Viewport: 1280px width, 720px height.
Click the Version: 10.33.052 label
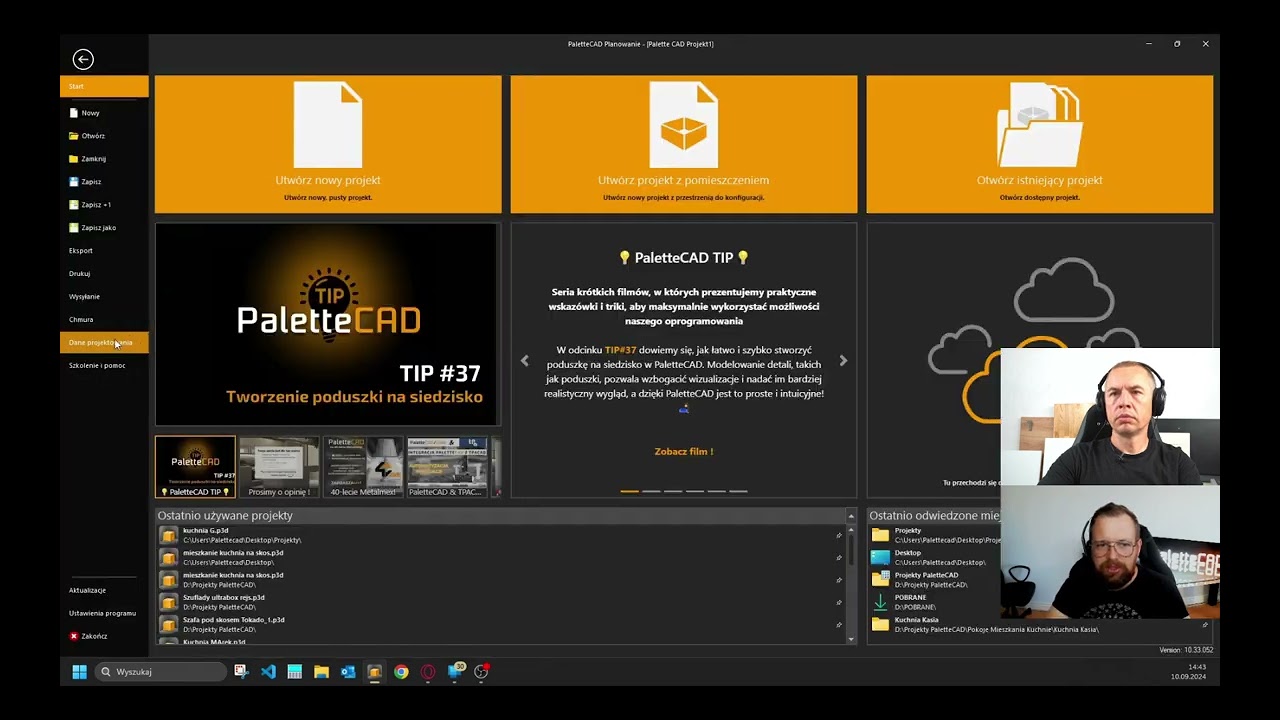click(1186, 650)
